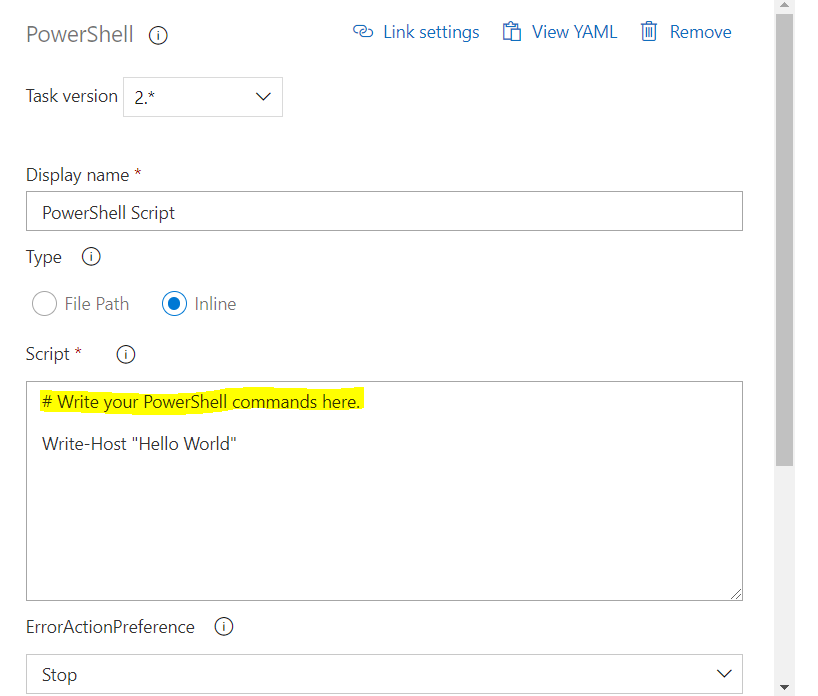Click the ErrorActionPreference label
The image size is (818, 696).
110,627
